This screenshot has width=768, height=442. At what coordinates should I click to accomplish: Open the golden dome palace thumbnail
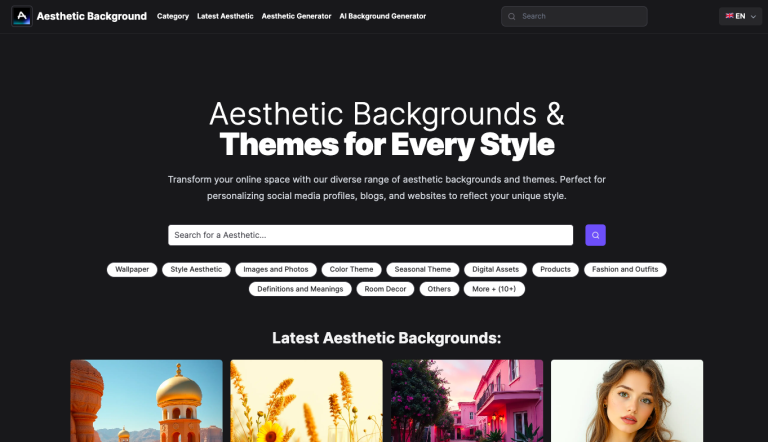(x=146, y=400)
